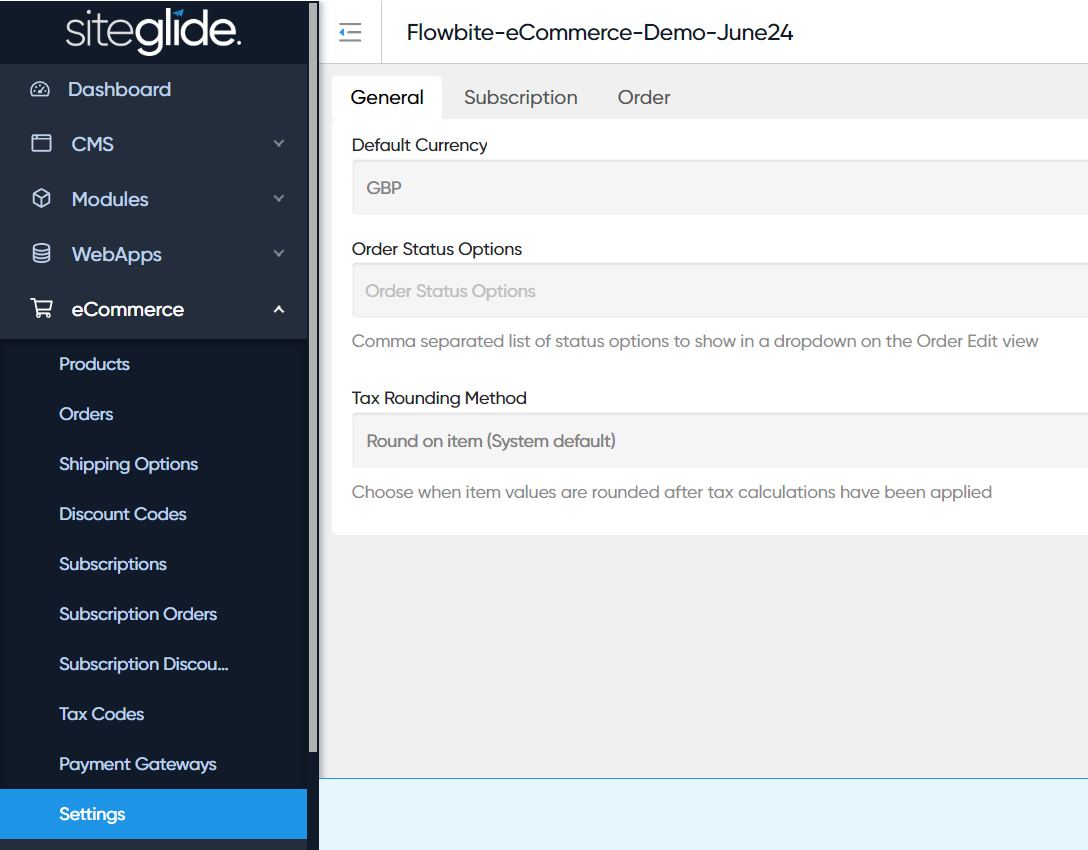1088x850 pixels.
Task: Open Products in the sidebar
Action: (94, 364)
